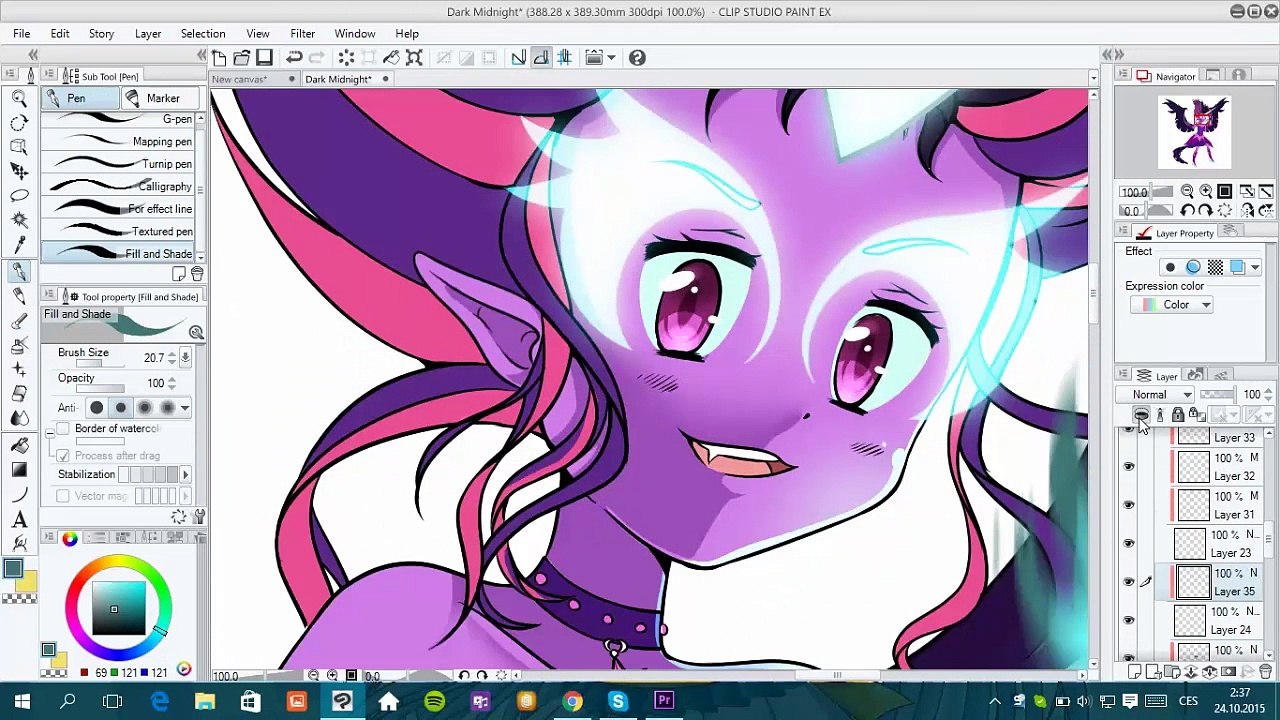
Task: Expand the Stabilization slider arrow
Action: coord(185,475)
